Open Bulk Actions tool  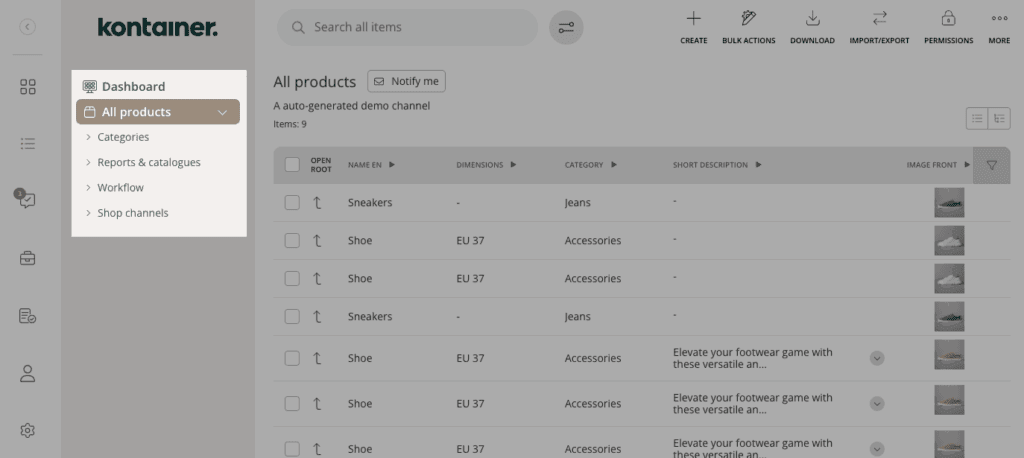click(748, 19)
